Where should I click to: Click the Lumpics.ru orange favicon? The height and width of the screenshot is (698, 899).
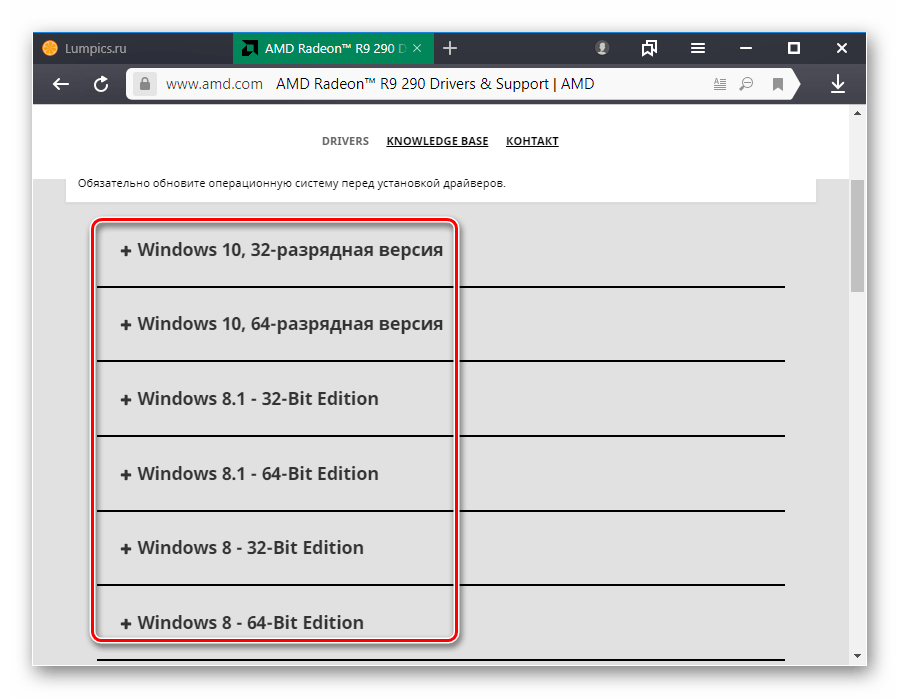click(x=50, y=48)
